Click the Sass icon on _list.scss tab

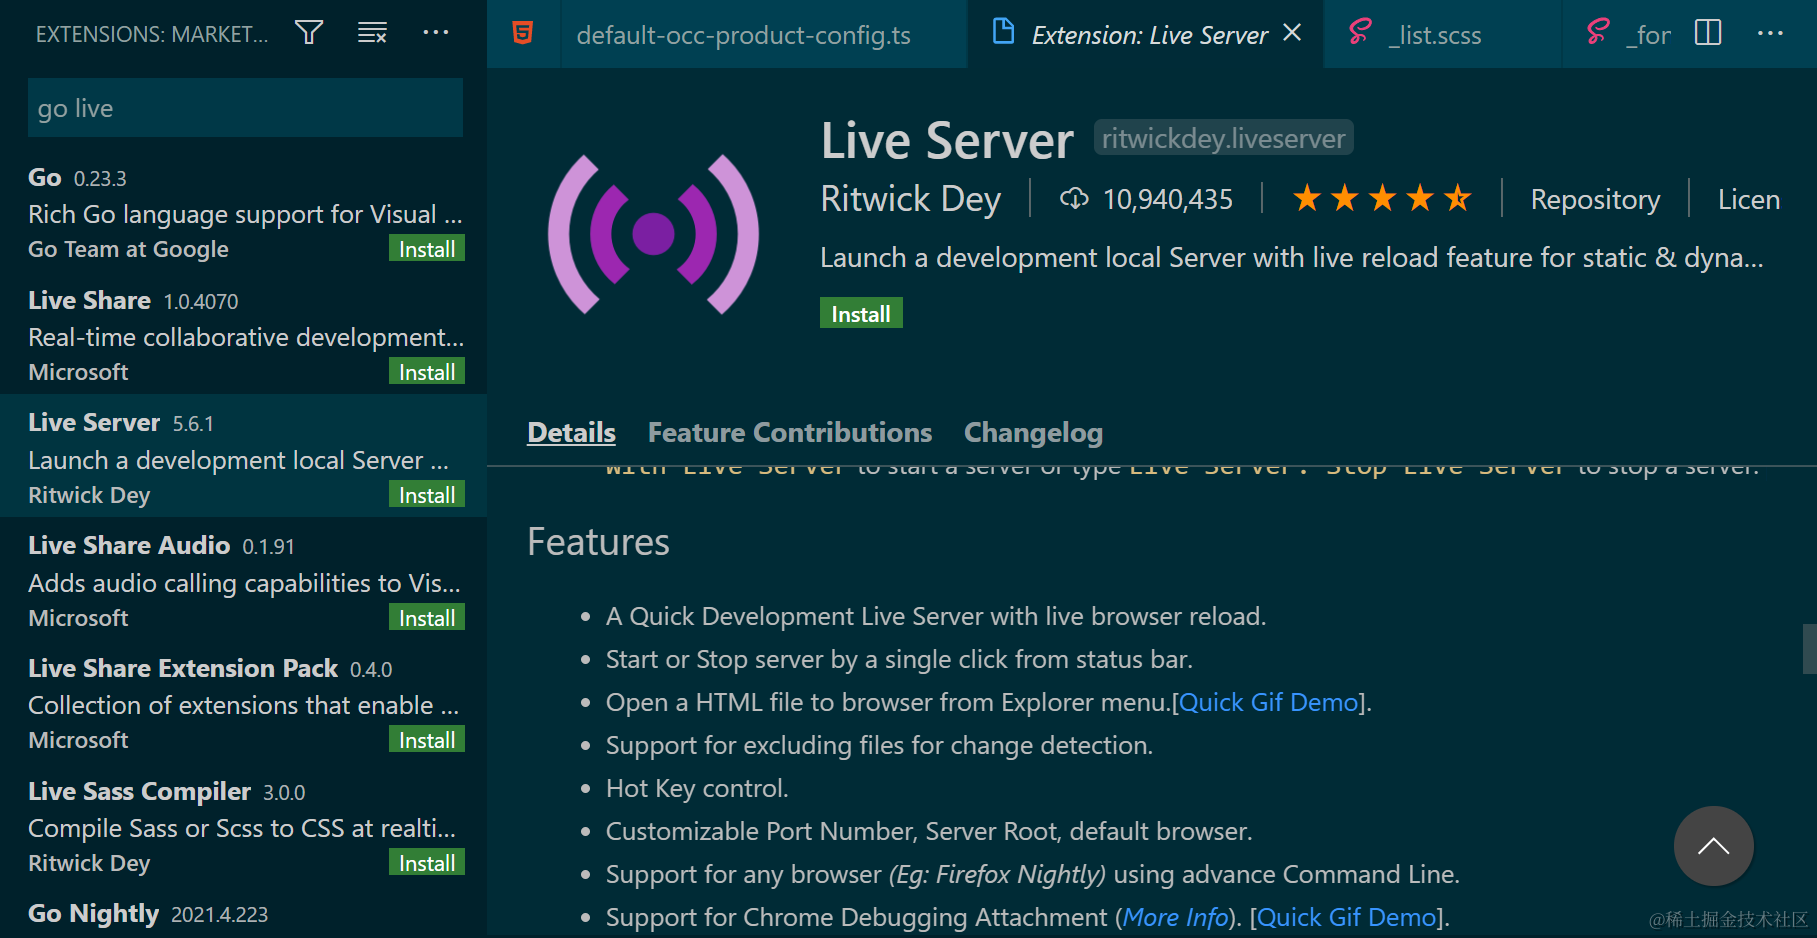pyautogui.click(x=1360, y=33)
